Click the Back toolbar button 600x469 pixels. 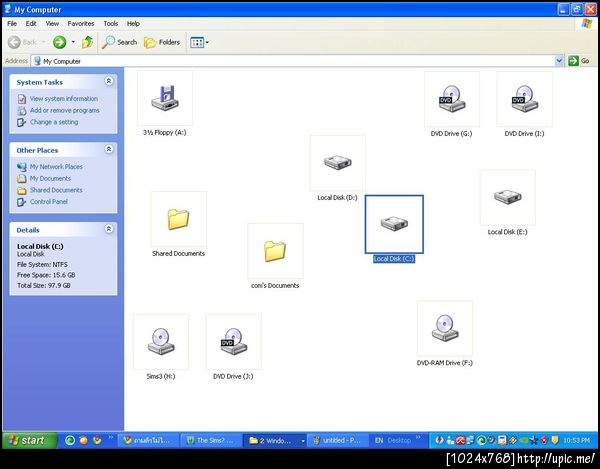(x=22, y=42)
